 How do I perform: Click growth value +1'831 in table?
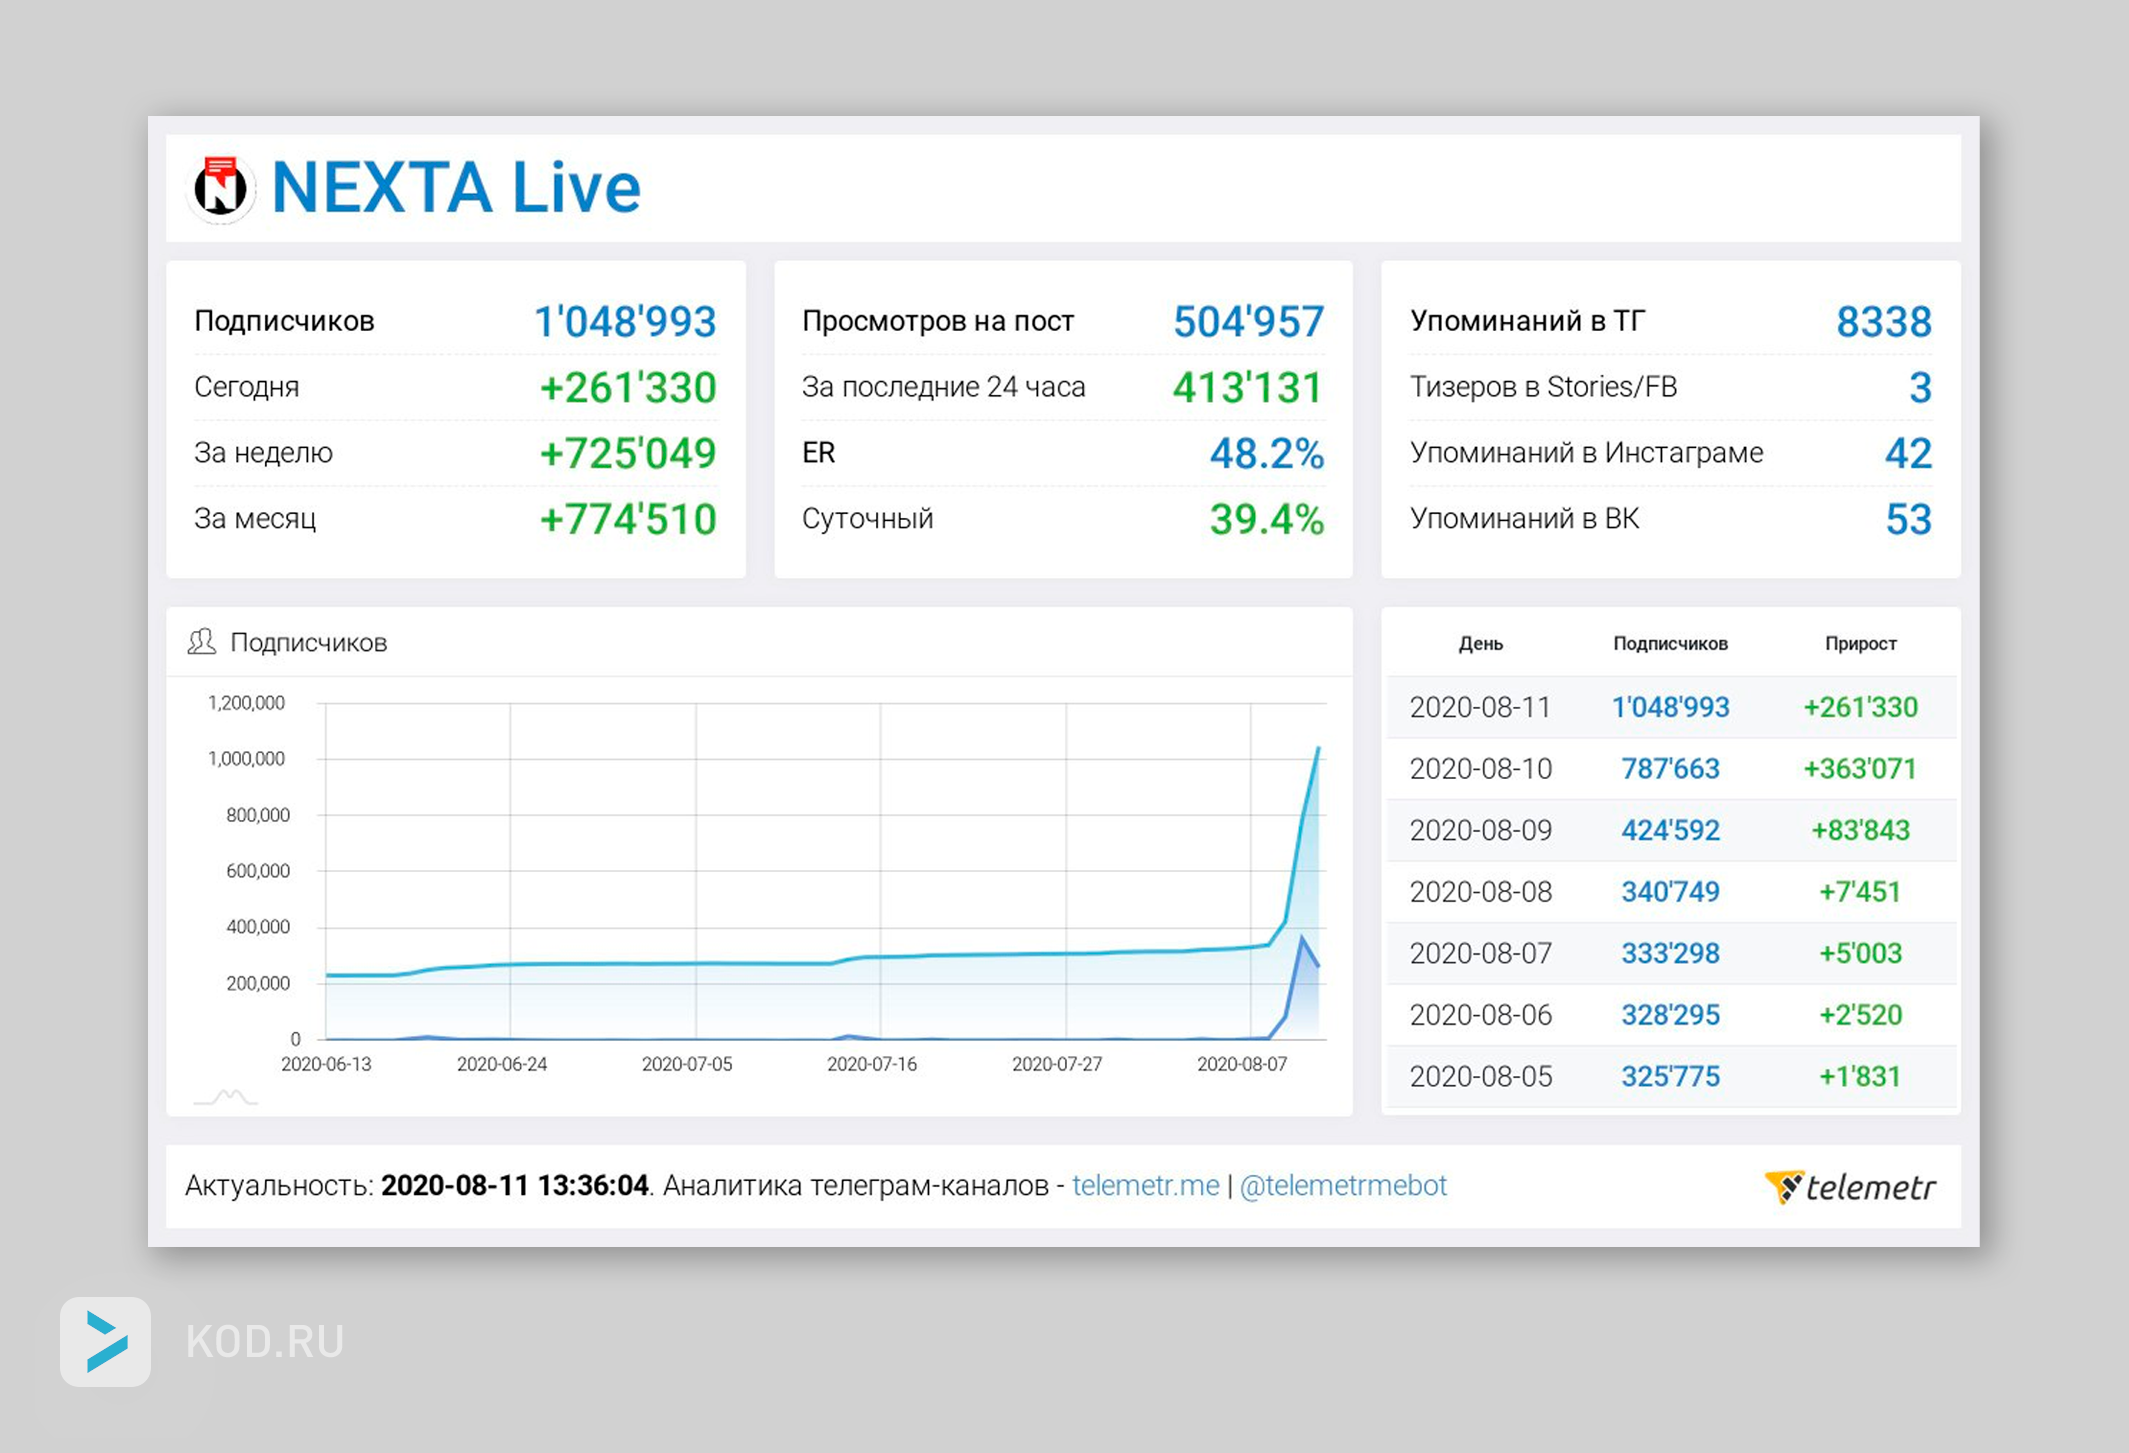pyautogui.click(x=1860, y=1076)
